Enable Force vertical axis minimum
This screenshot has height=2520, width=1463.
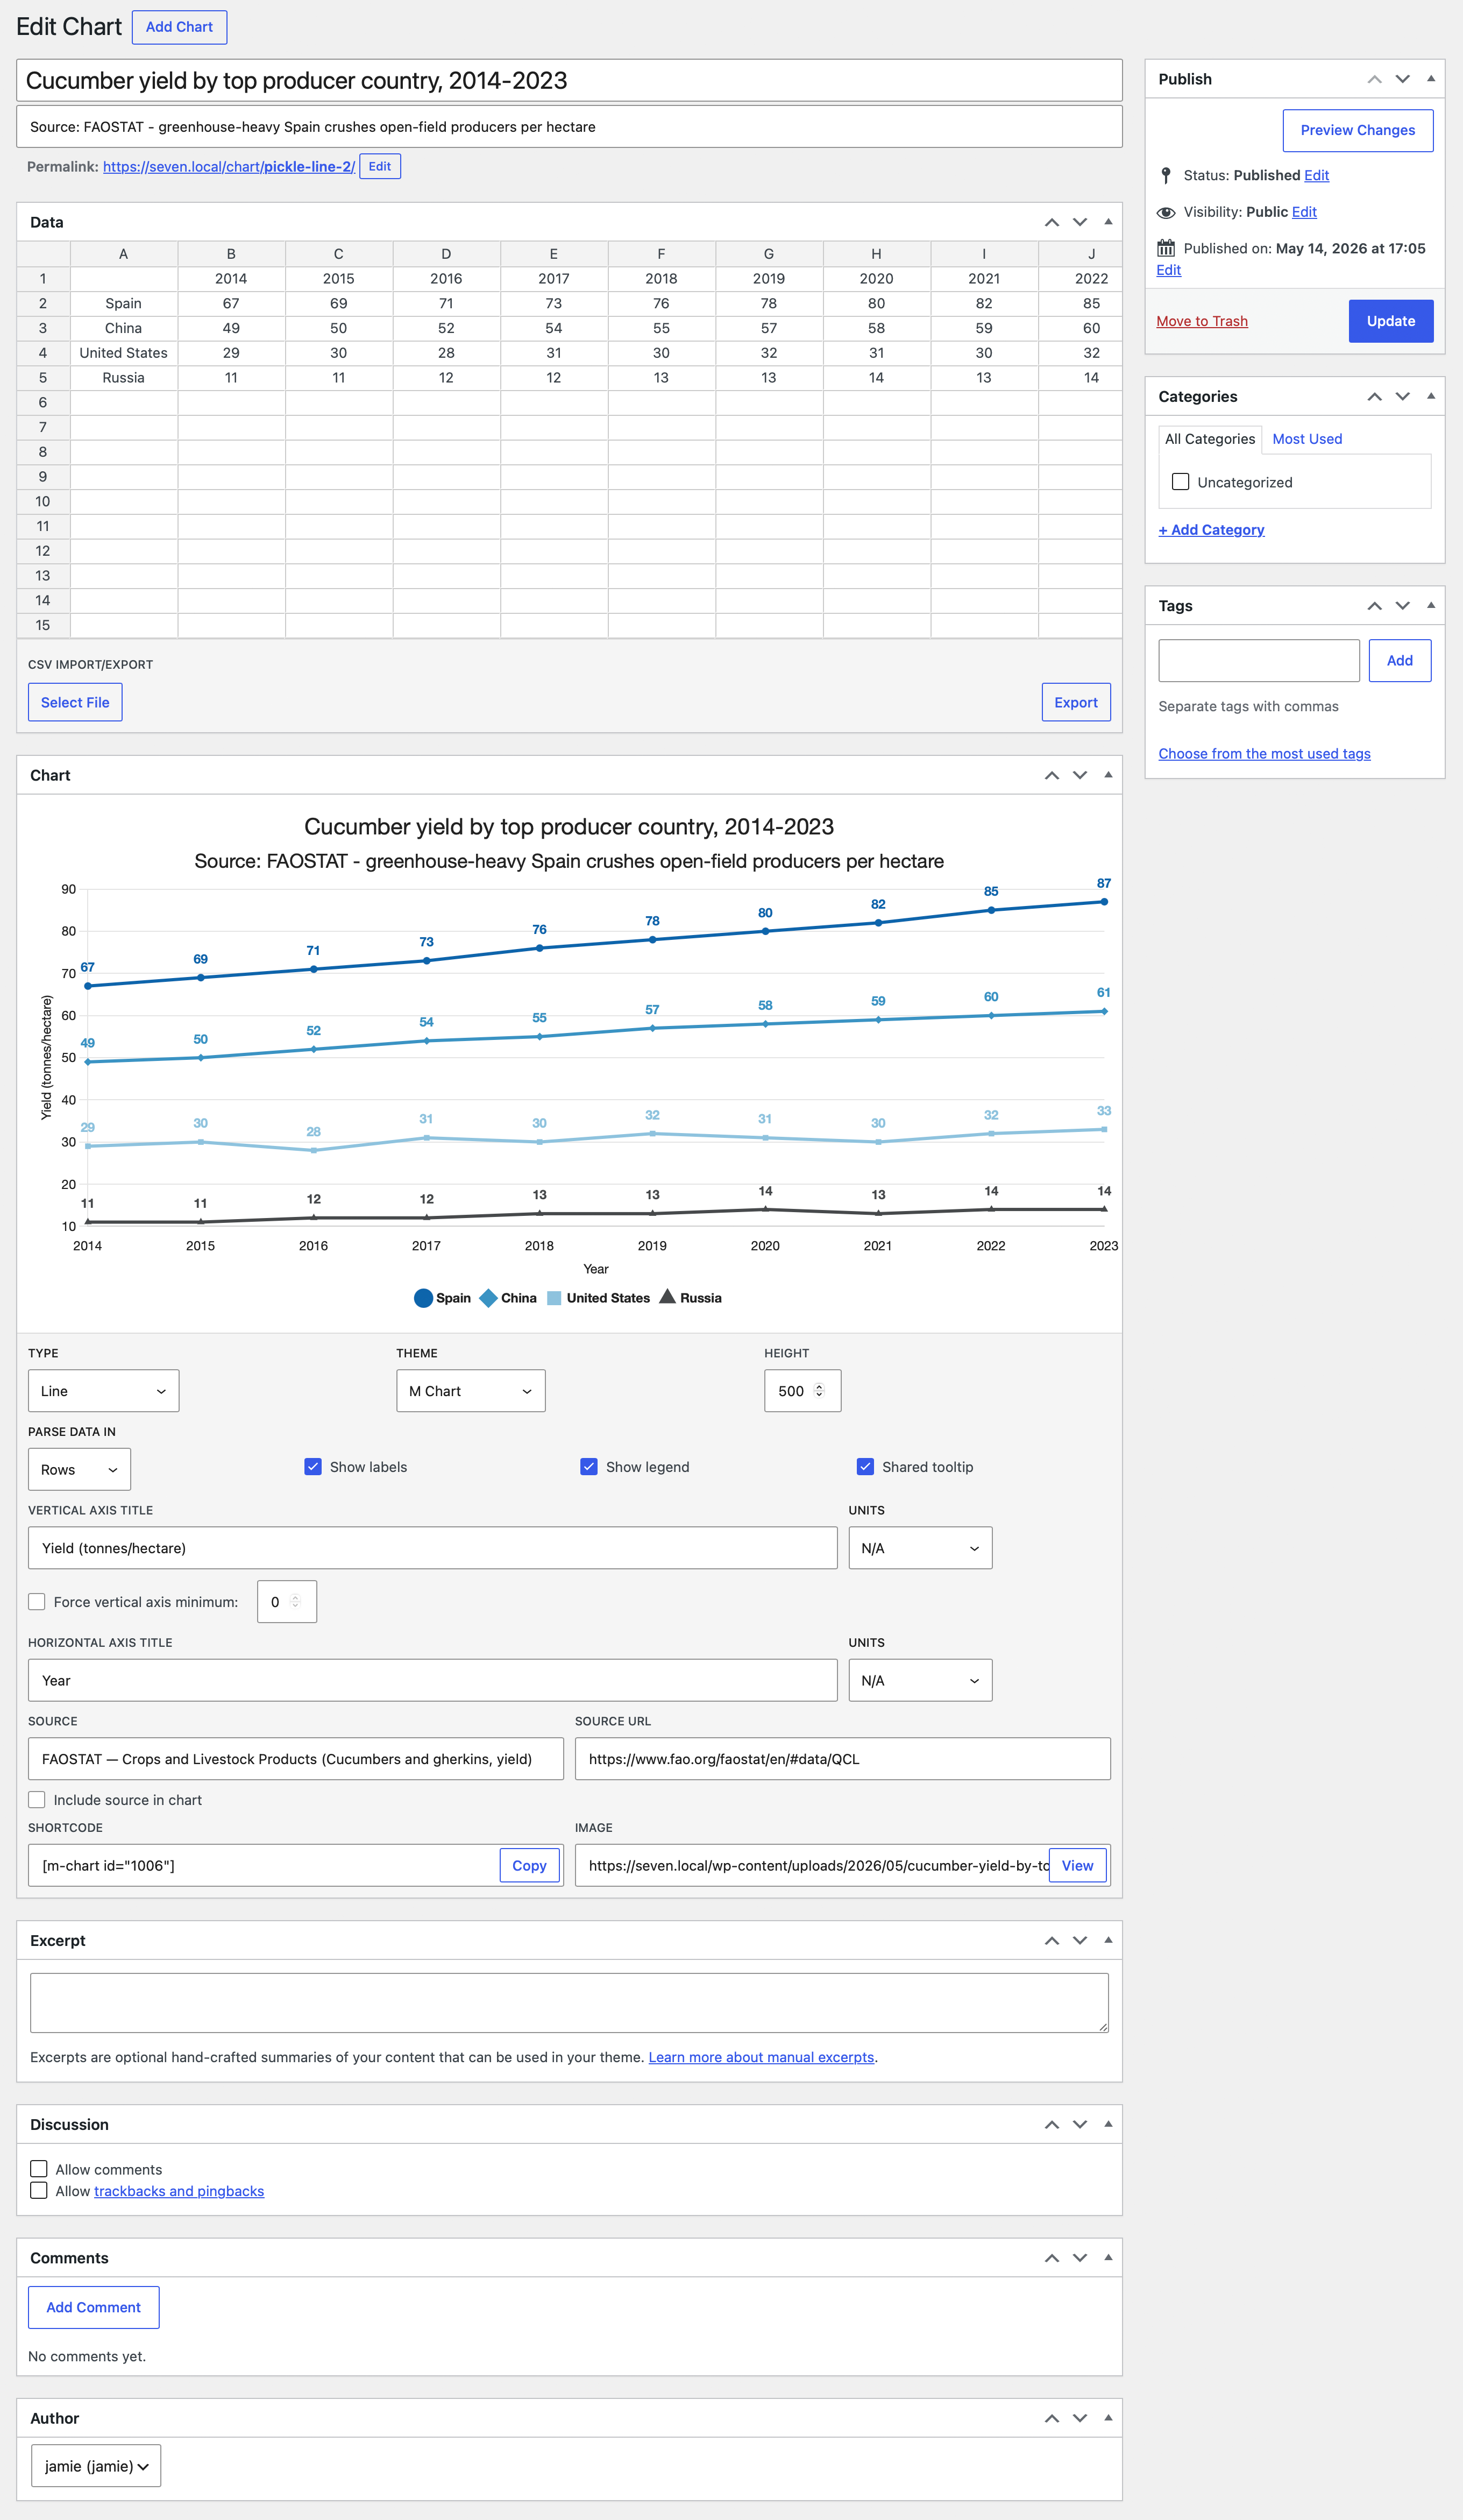pyautogui.click(x=37, y=1601)
